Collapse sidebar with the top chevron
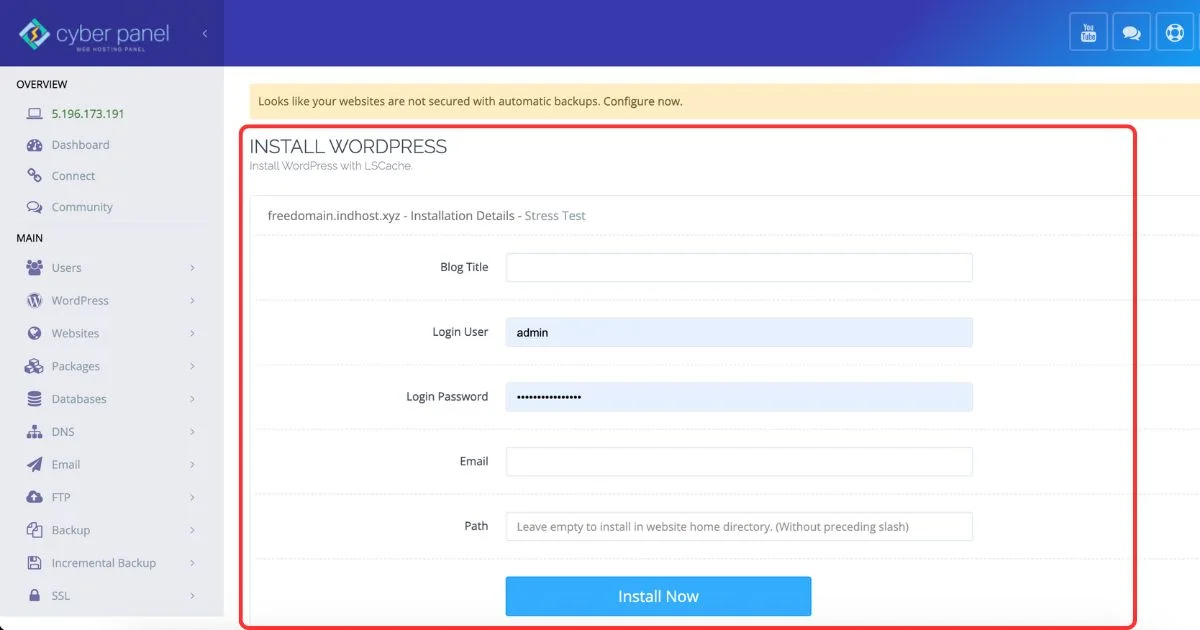 (x=204, y=33)
